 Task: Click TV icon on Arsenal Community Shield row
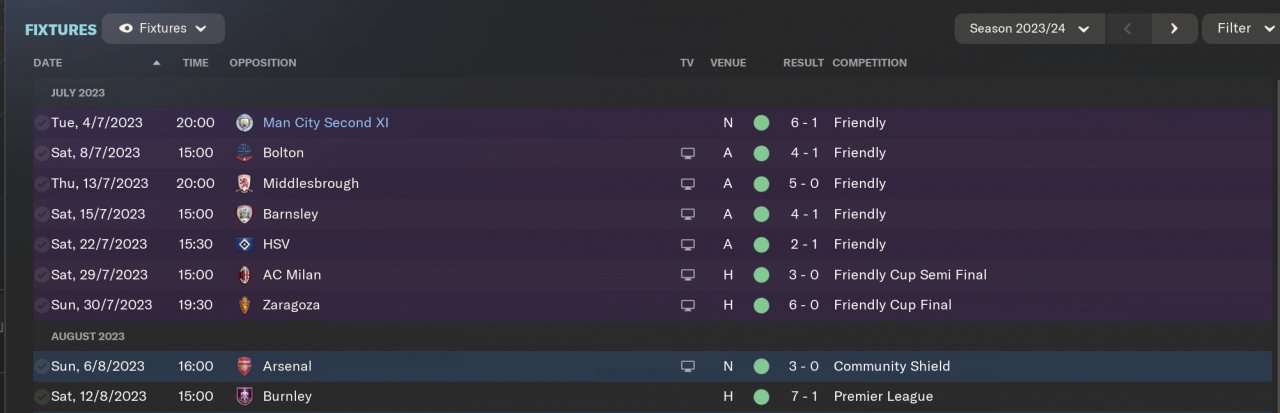coord(687,366)
